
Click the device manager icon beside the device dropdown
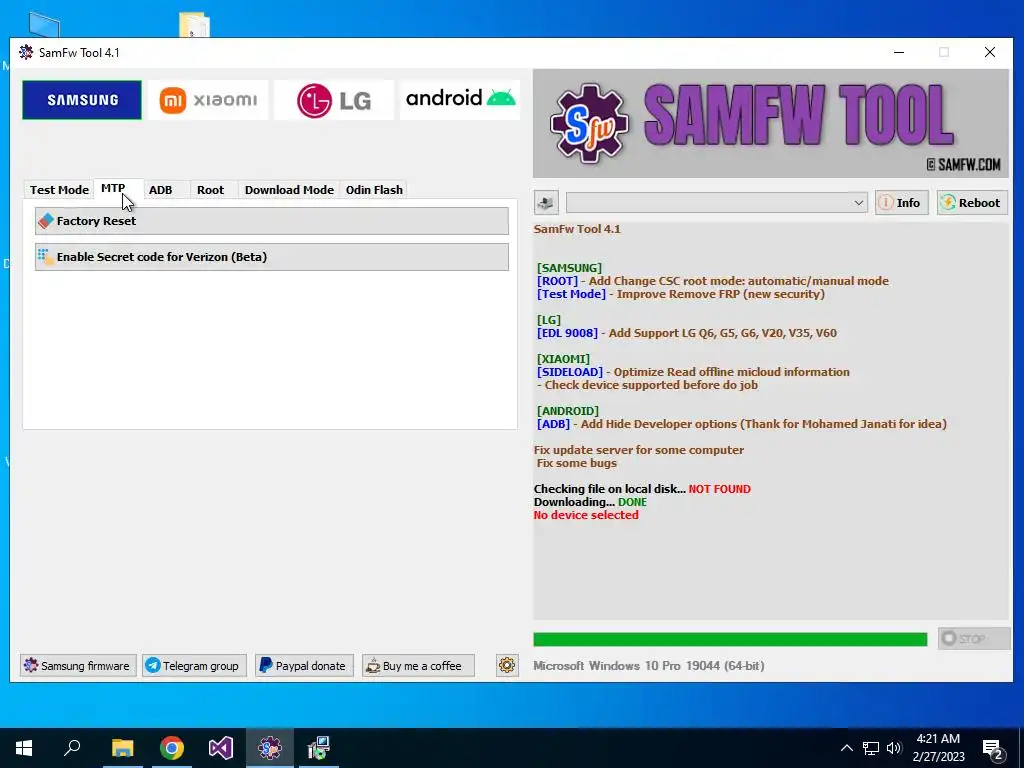tap(546, 202)
